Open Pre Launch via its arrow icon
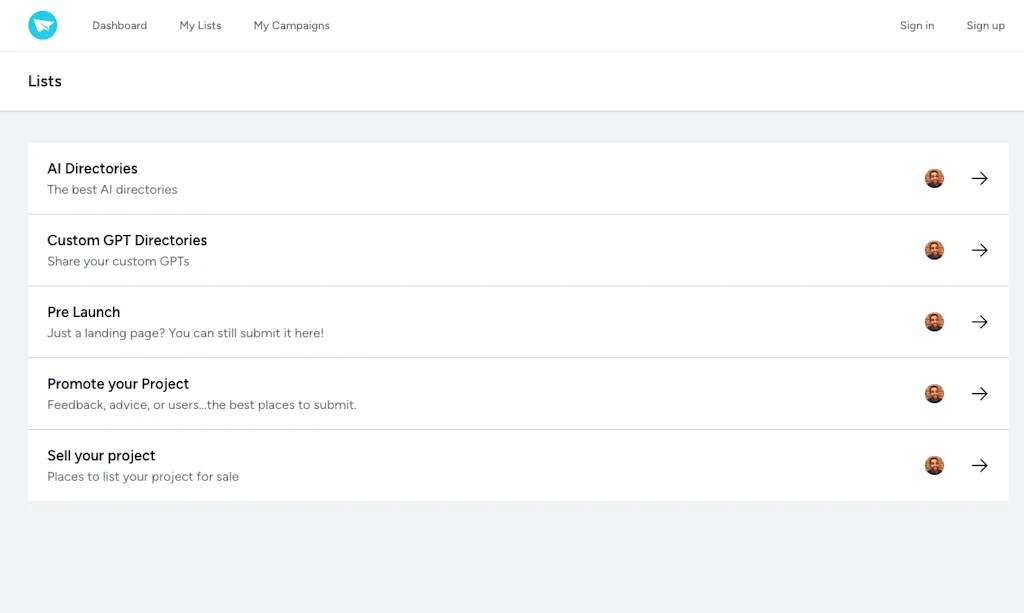This screenshot has width=1024, height=613. pos(979,321)
